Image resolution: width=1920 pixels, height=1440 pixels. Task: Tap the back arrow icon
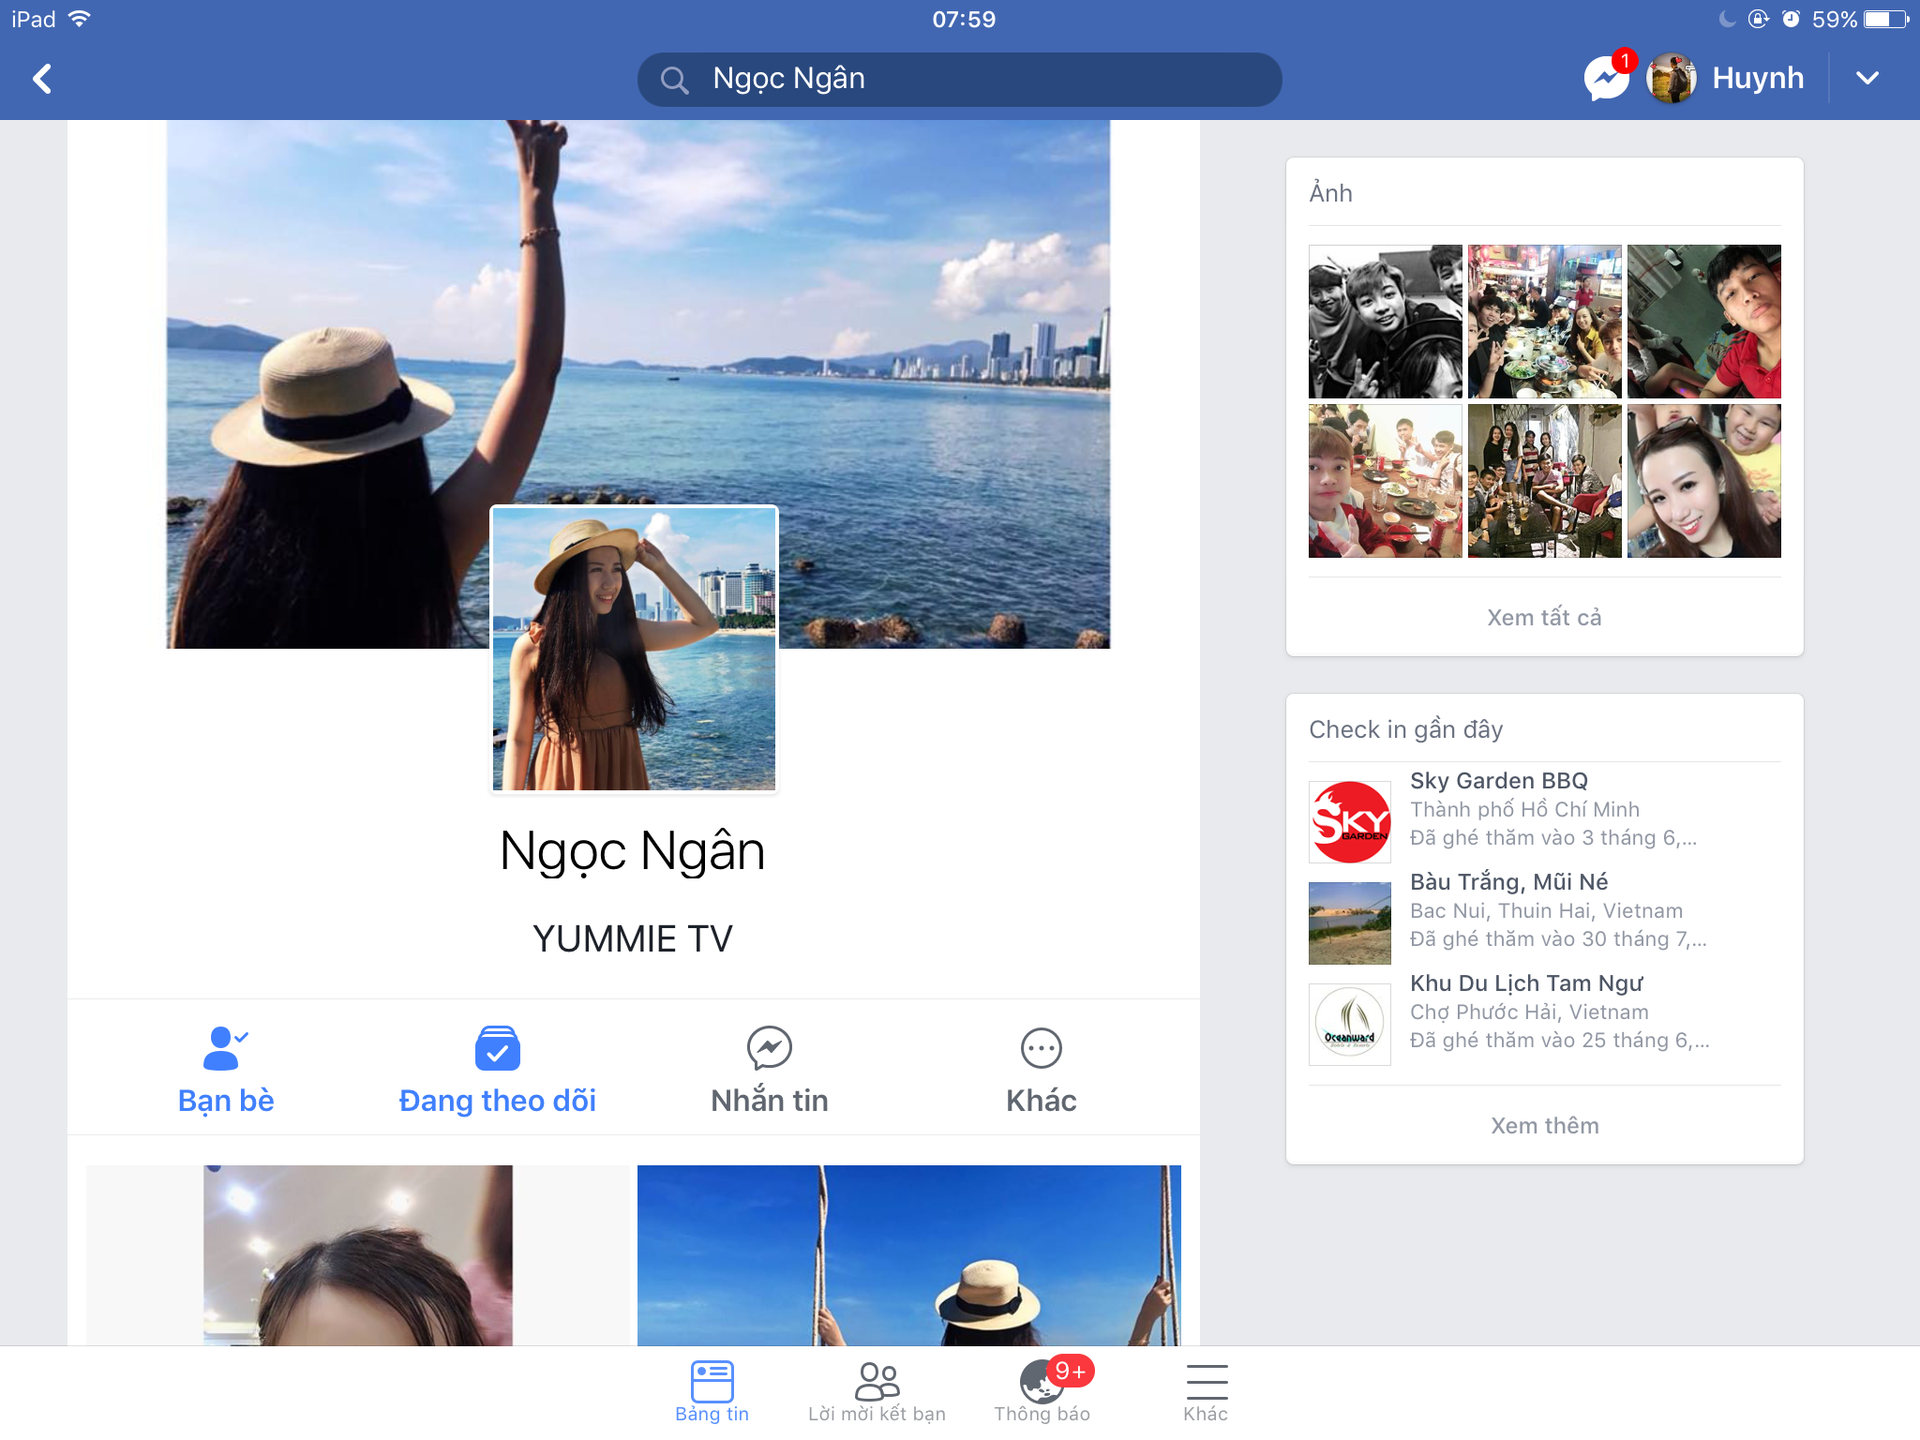pyautogui.click(x=42, y=79)
